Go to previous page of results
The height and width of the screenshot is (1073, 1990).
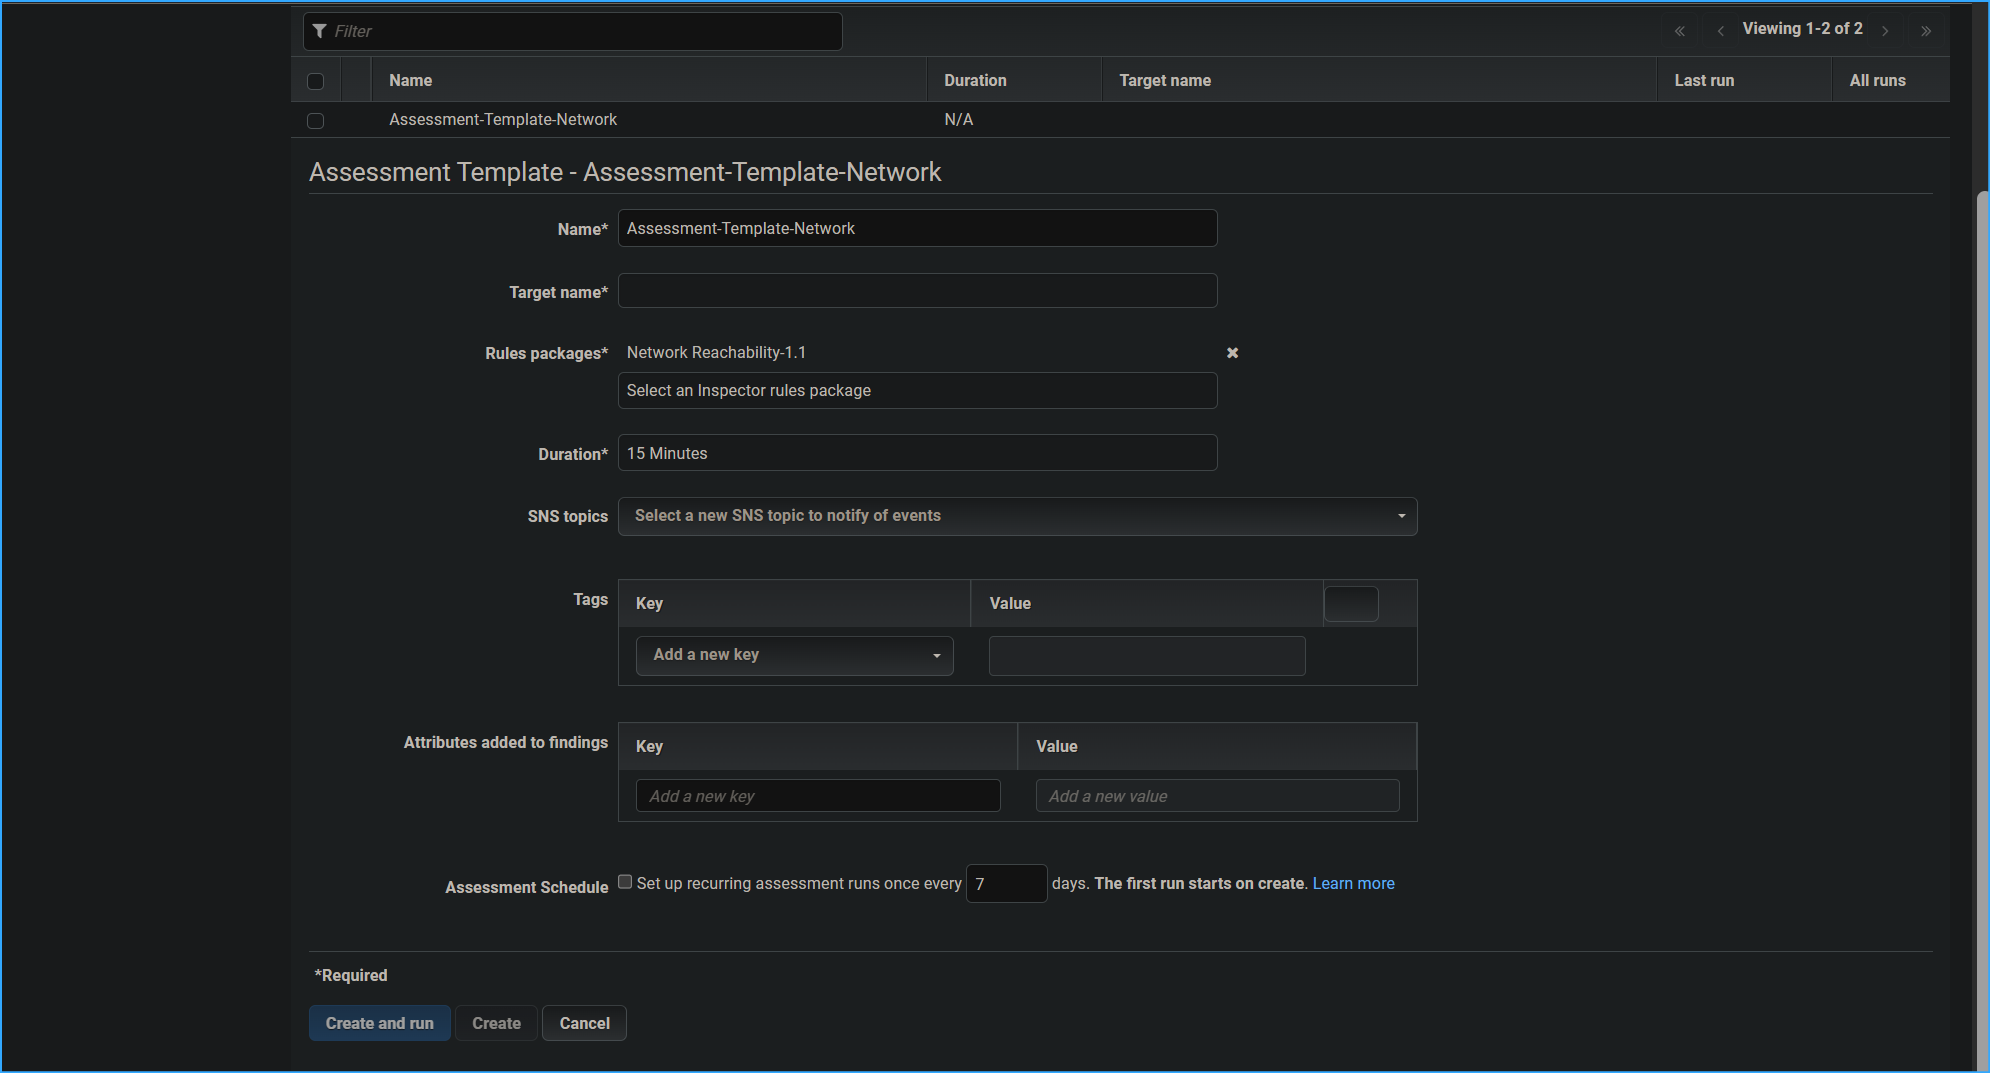point(1720,31)
